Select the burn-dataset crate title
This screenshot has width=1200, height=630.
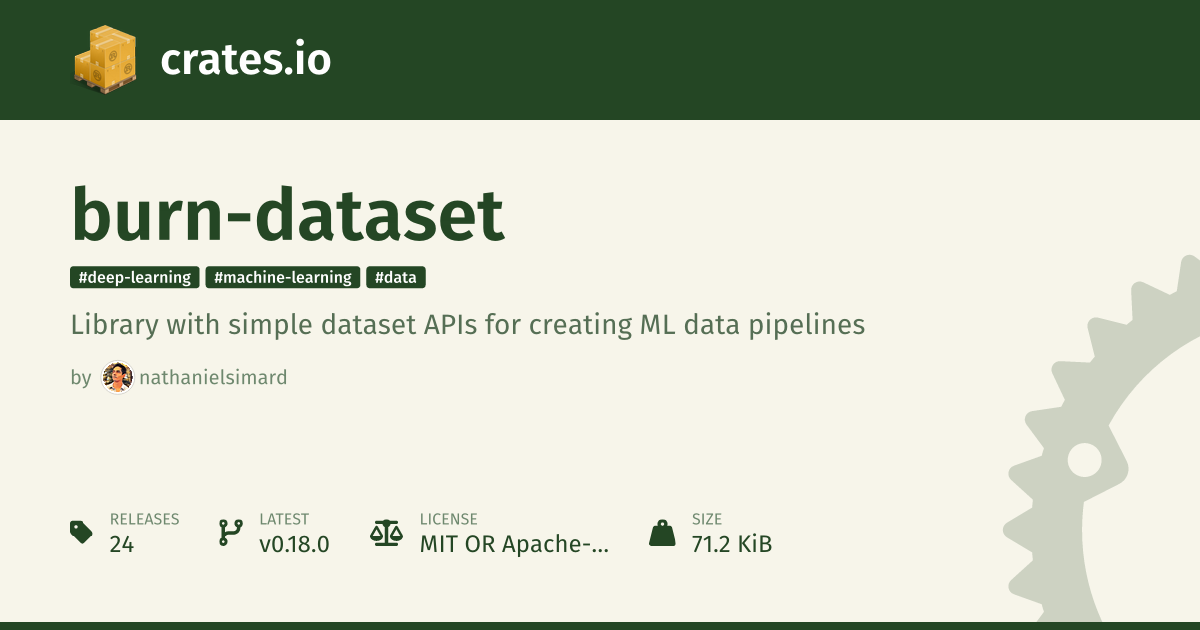pos(288,214)
